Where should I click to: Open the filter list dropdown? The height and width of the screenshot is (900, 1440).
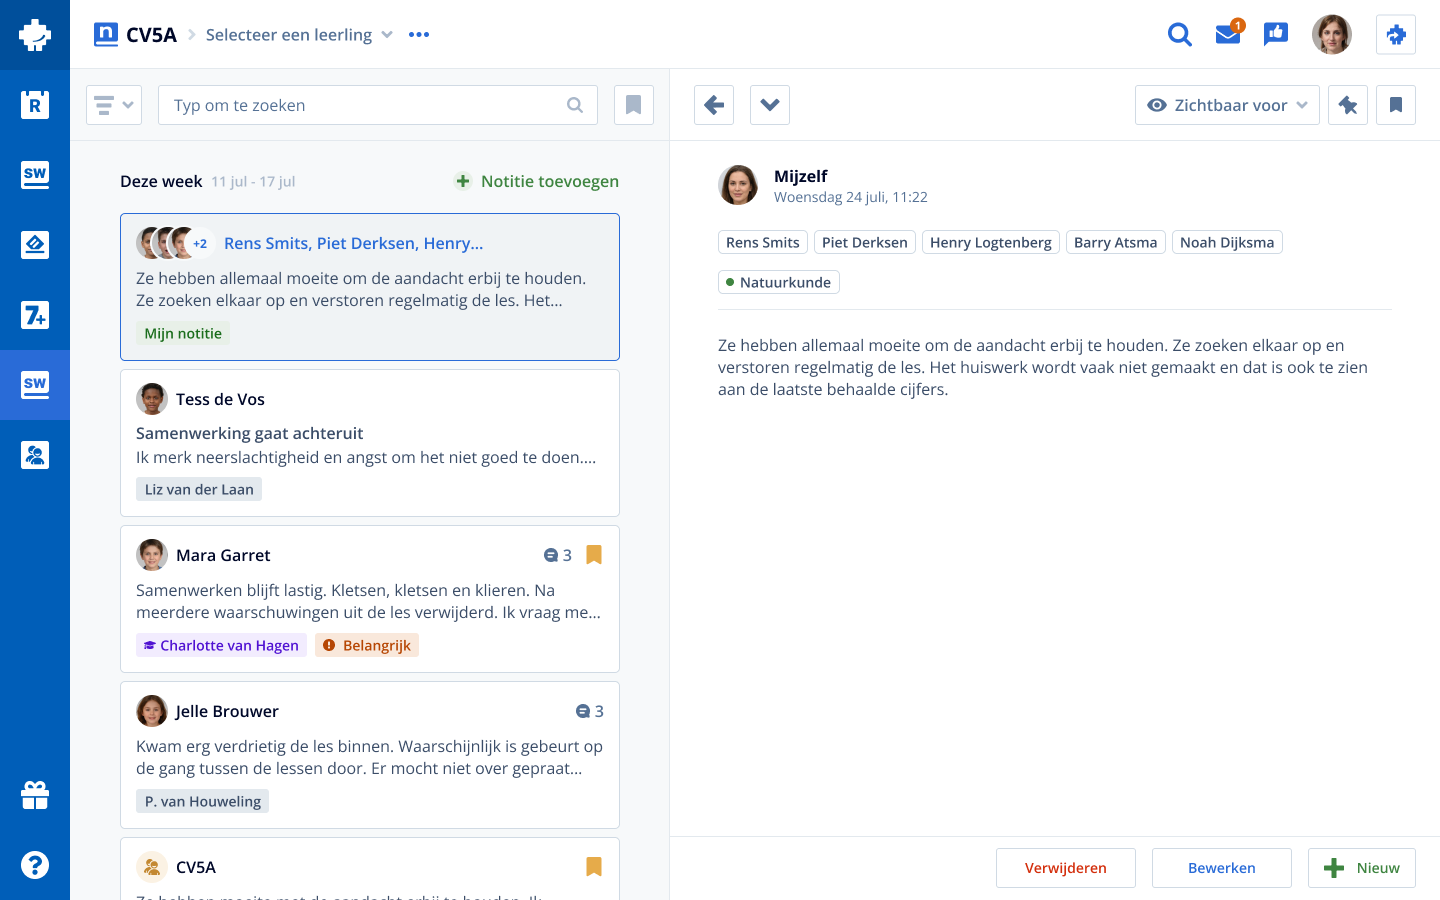click(114, 105)
